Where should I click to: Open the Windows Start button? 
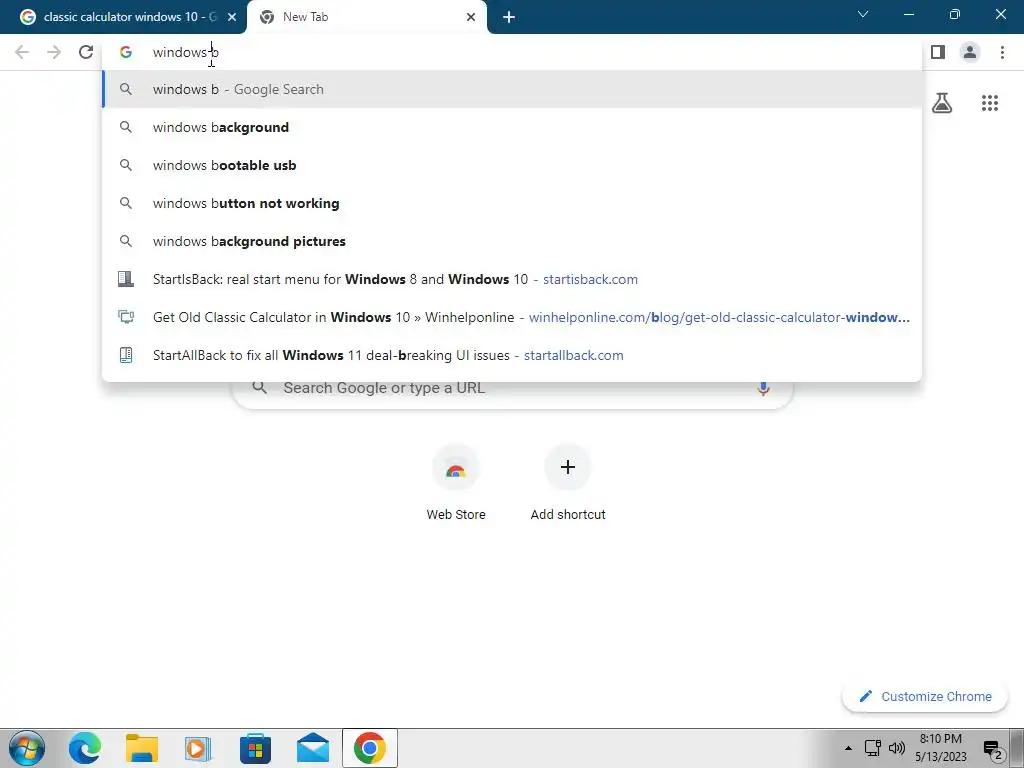pos(27,748)
